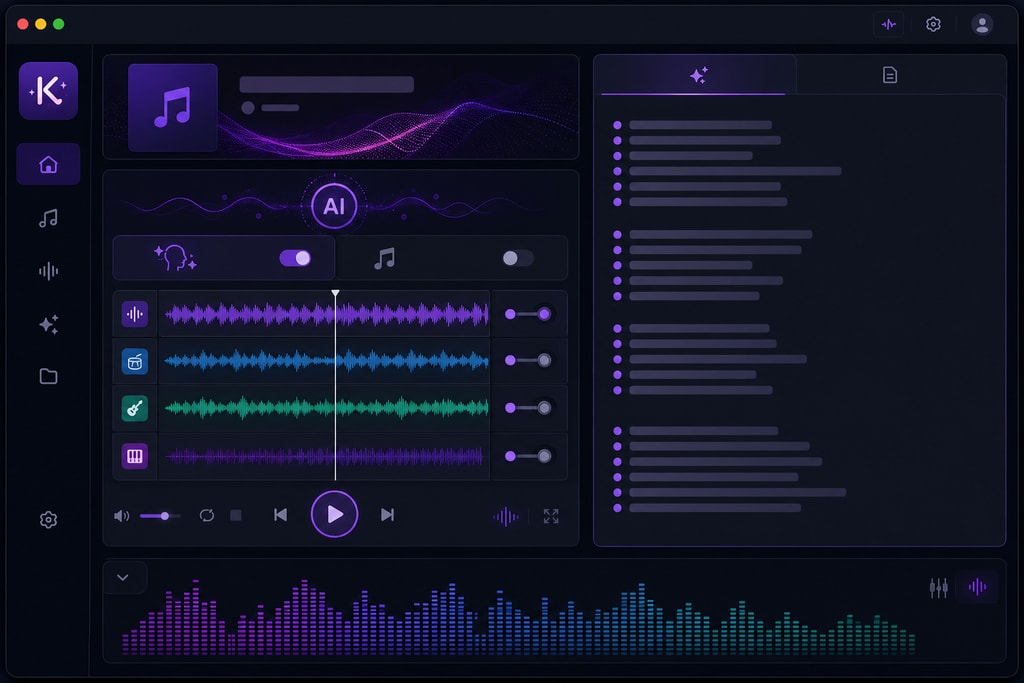This screenshot has height=683, width=1024.
Task: Select the green guitar track icon
Action: click(x=135, y=409)
